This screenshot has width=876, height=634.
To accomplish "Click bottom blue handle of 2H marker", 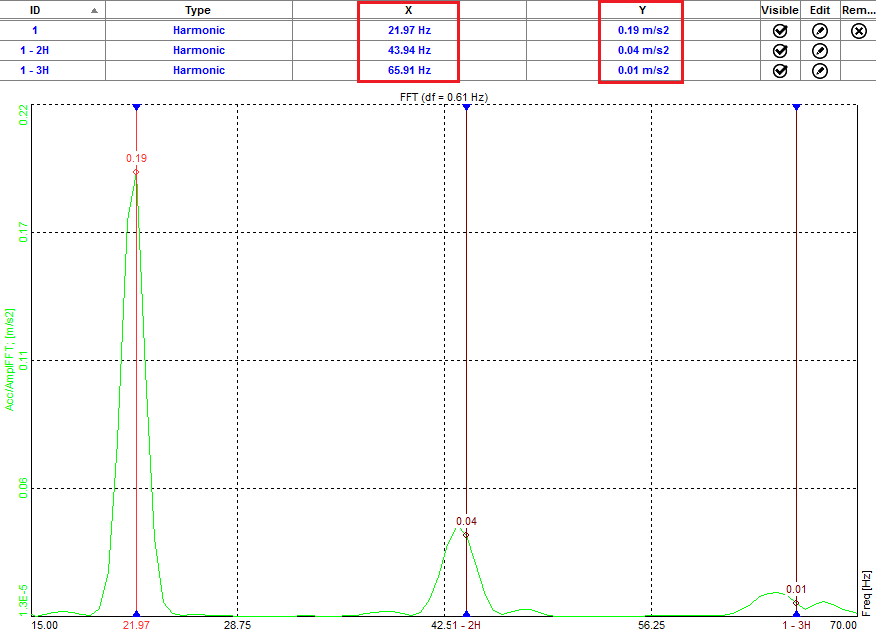I will pos(466,614).
